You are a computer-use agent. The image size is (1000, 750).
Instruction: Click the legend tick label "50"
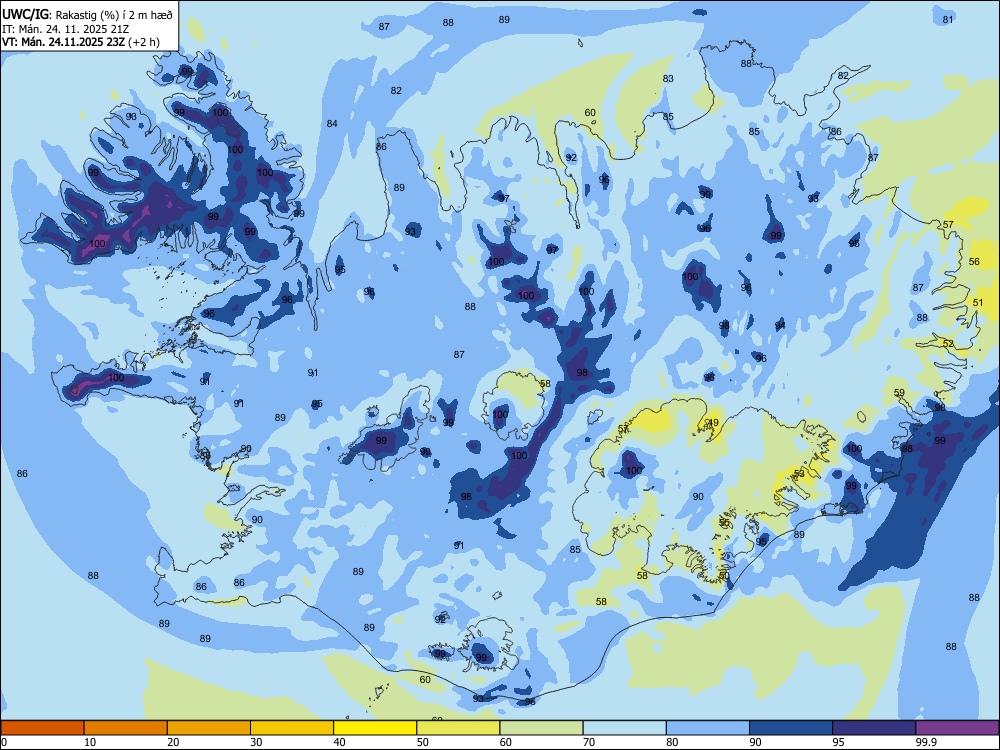(x=423, y=742)
